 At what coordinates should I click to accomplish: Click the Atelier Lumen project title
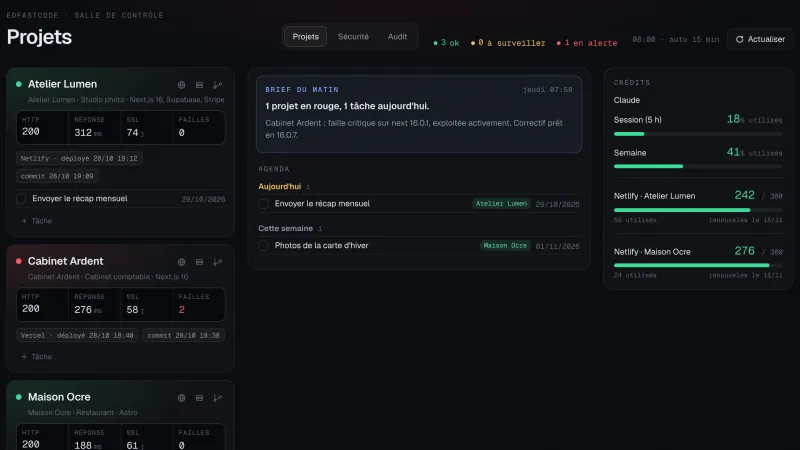pyautogui.click(x=62, y=84)
